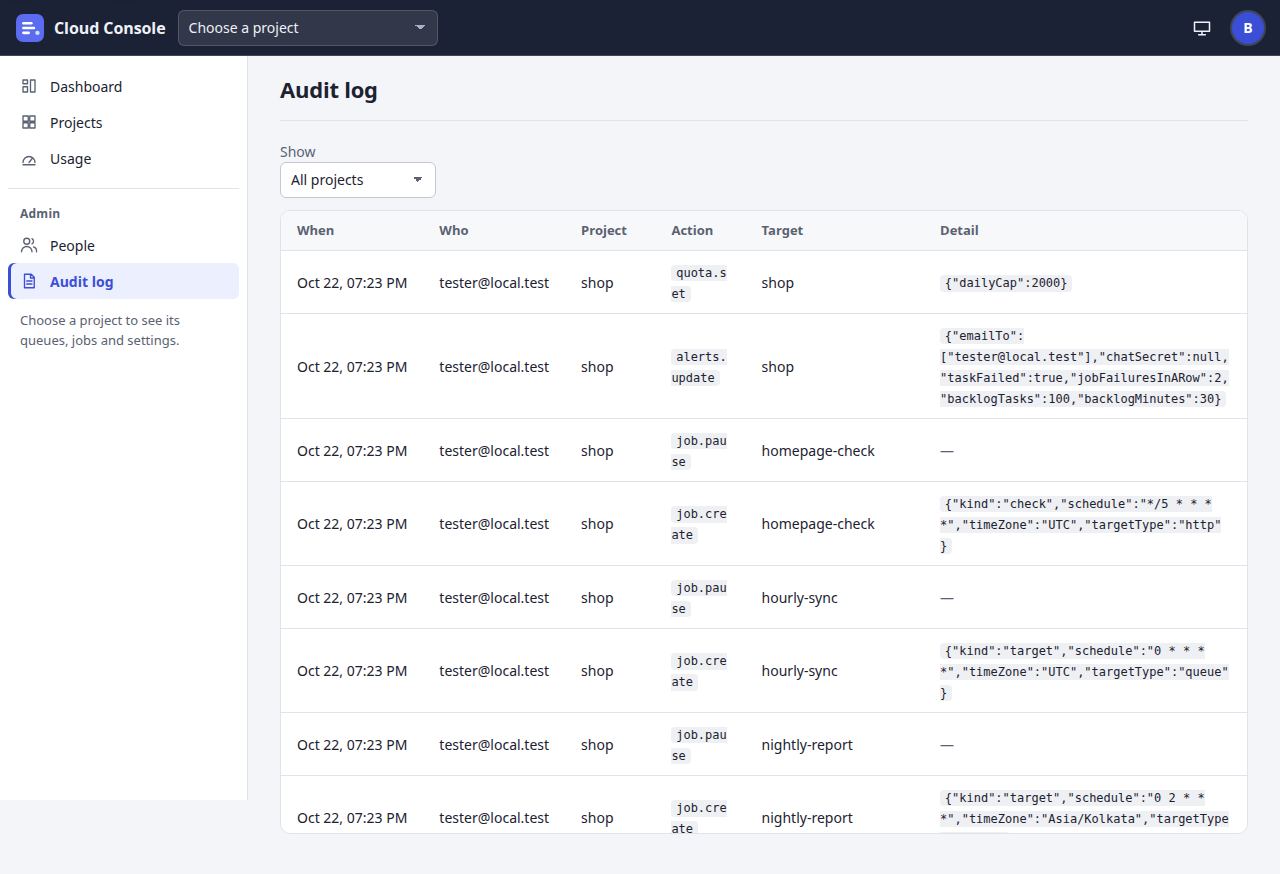
Task: Go to Dashboard in sidebar
Action: (124, 87)
